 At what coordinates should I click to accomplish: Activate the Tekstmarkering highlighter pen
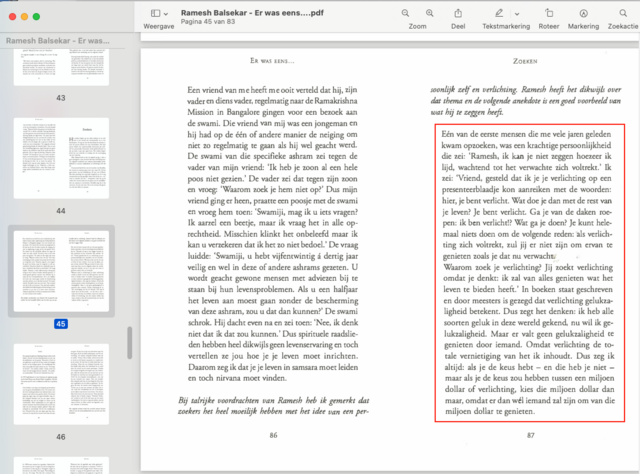click(499, 13)
